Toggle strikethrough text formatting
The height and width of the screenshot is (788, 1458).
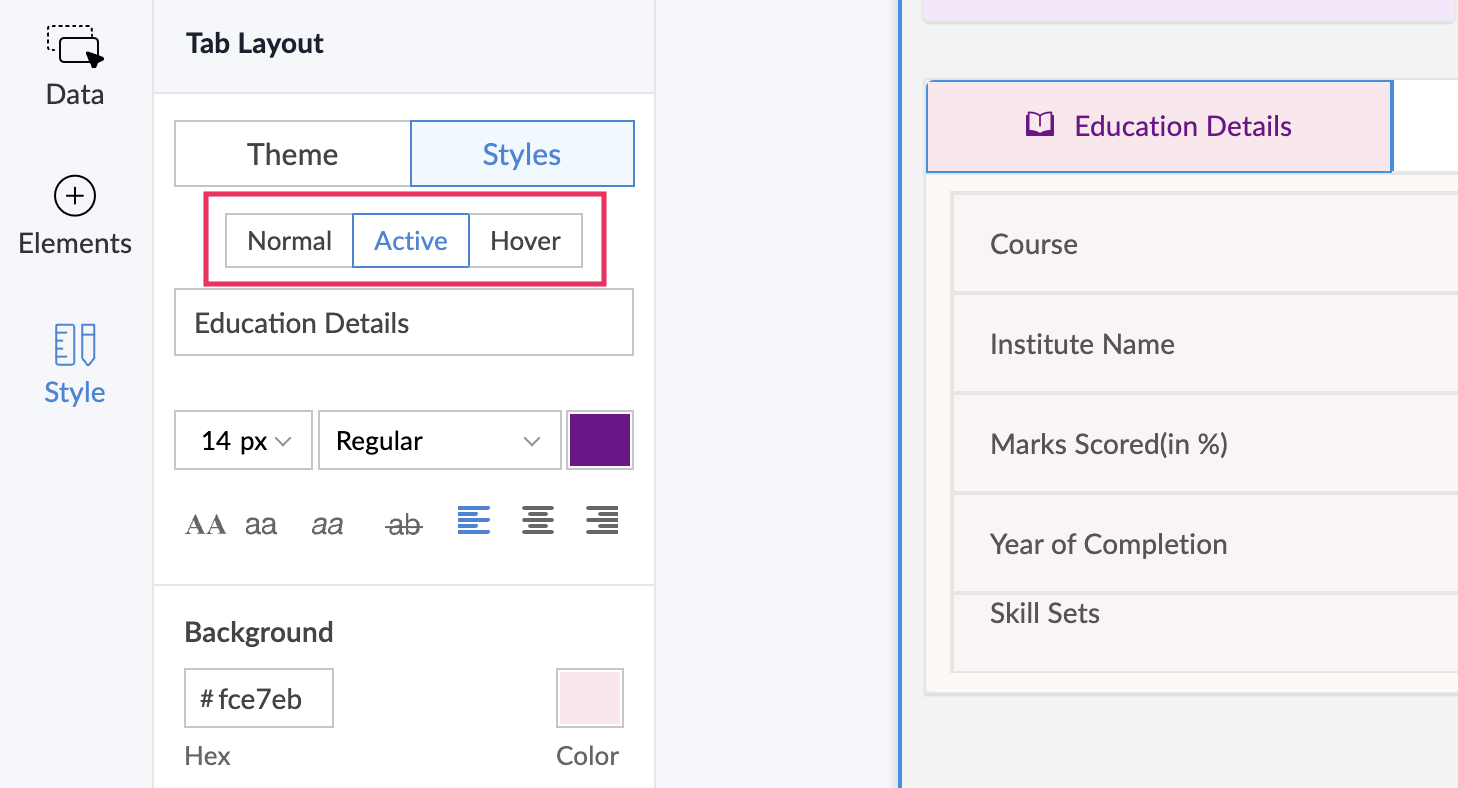(x=404, y=524)
